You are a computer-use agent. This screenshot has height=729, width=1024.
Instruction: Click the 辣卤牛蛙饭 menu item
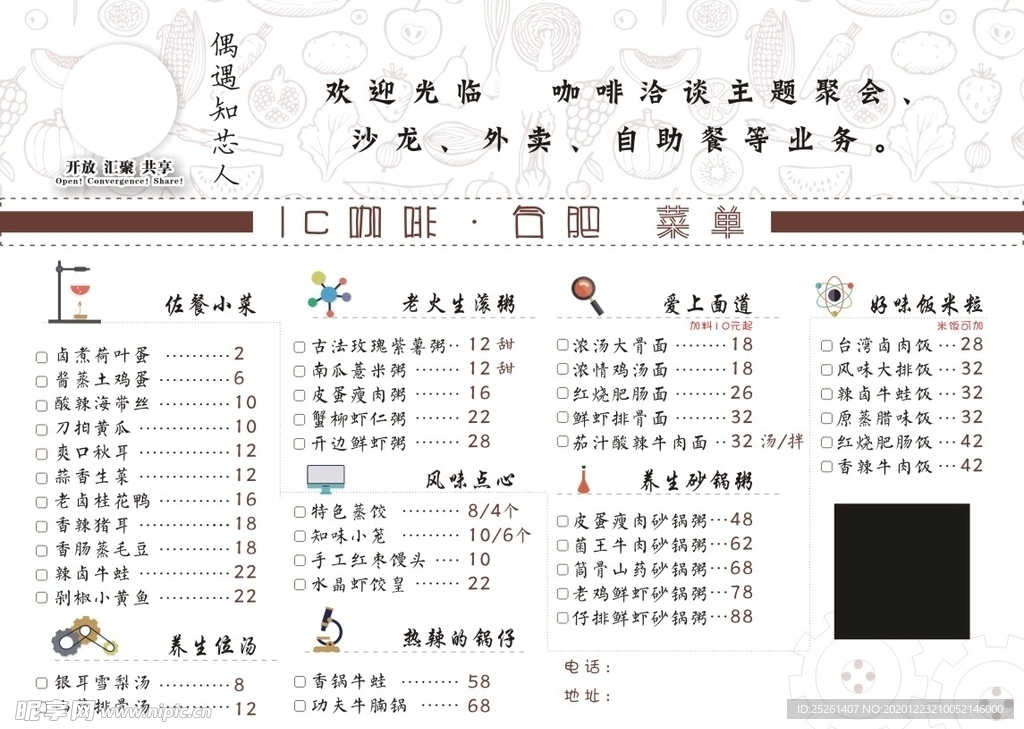click(884, 394)
